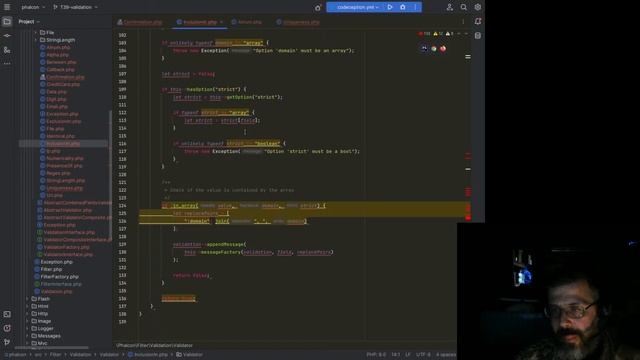Open preview in Firefox browser icon
Image resolution: width=640 pixels, height=360 pixels.
[443, 49]
